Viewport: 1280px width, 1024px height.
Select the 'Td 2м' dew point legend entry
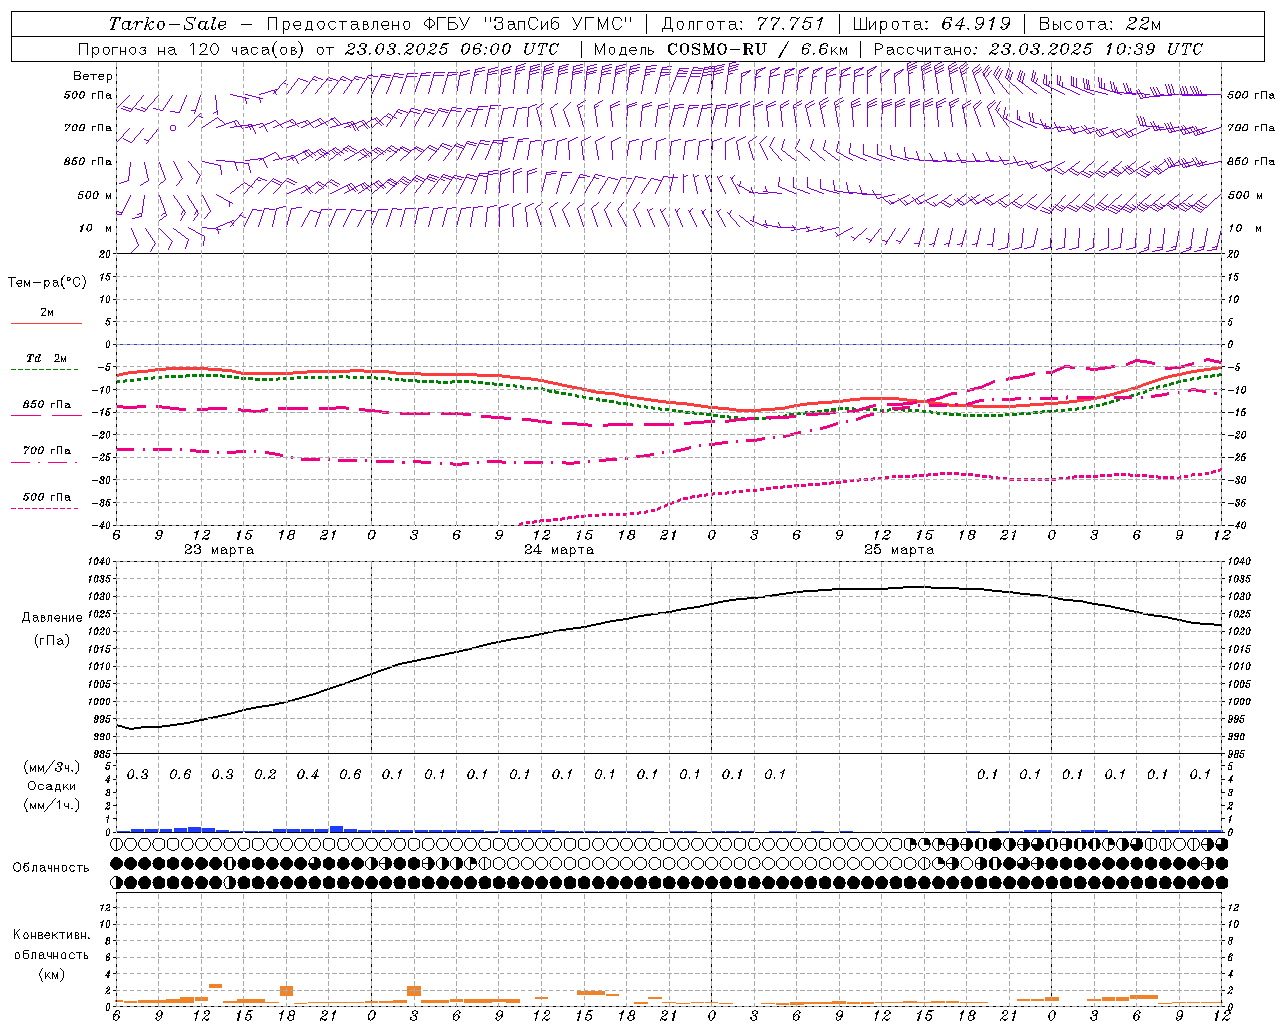47,358
